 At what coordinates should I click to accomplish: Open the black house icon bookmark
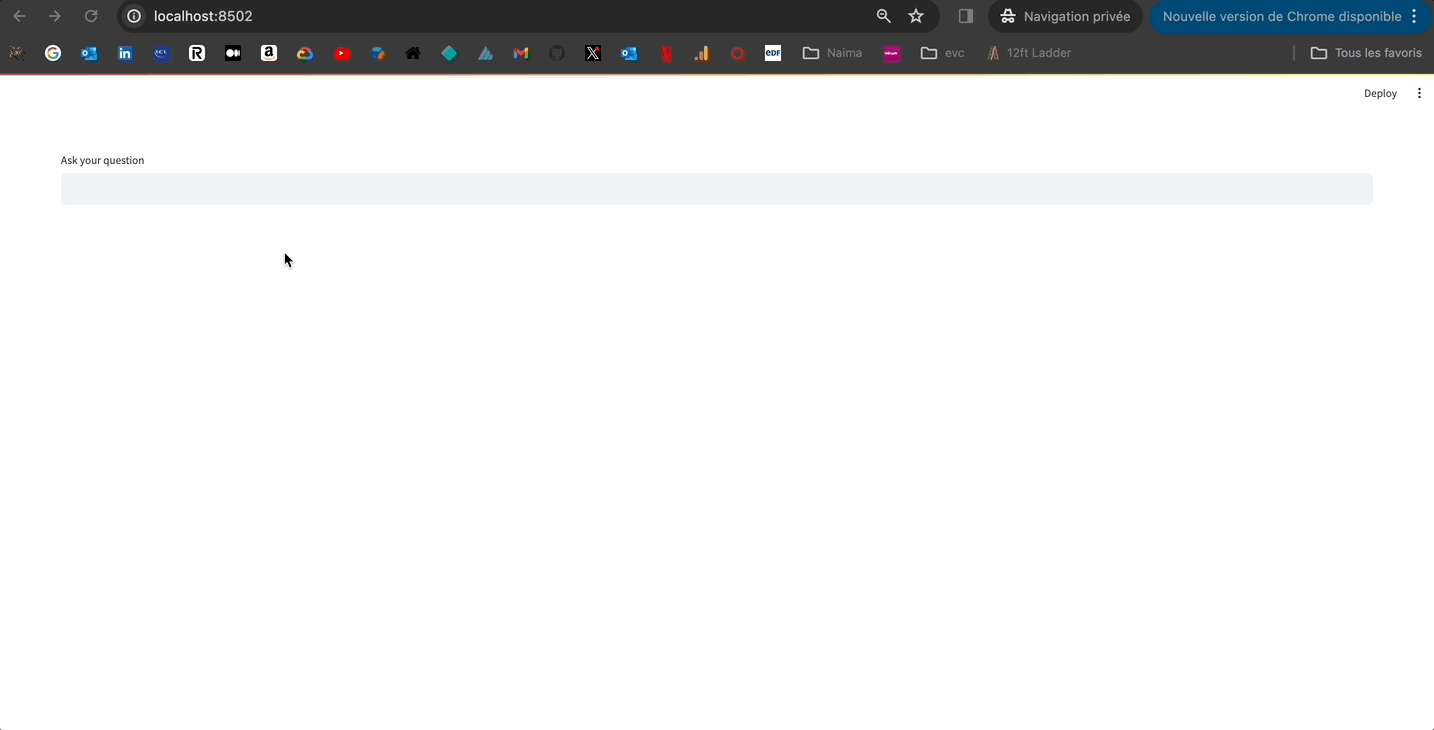413,53
